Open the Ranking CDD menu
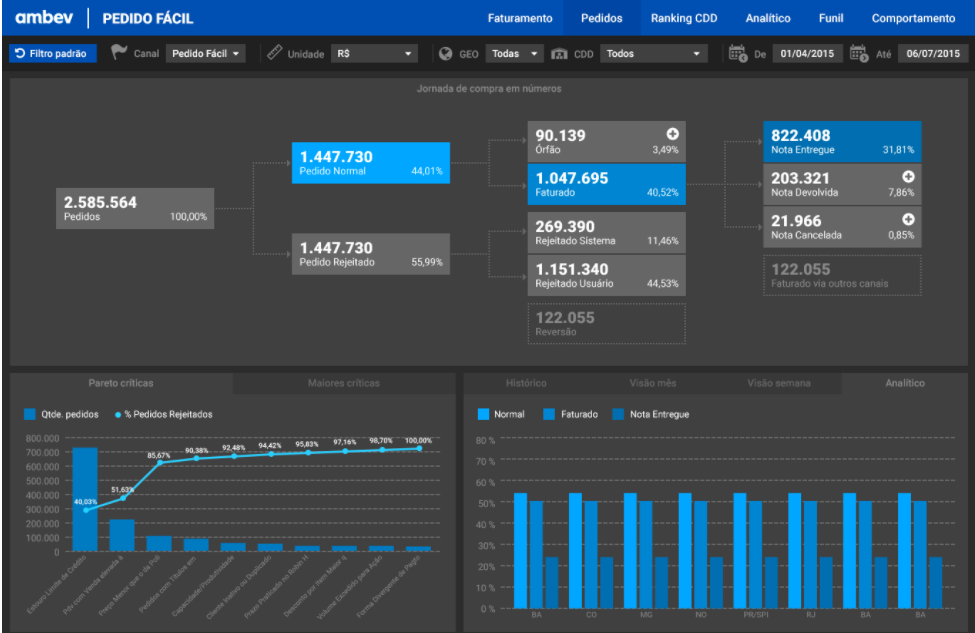 [x=684, y=18]
